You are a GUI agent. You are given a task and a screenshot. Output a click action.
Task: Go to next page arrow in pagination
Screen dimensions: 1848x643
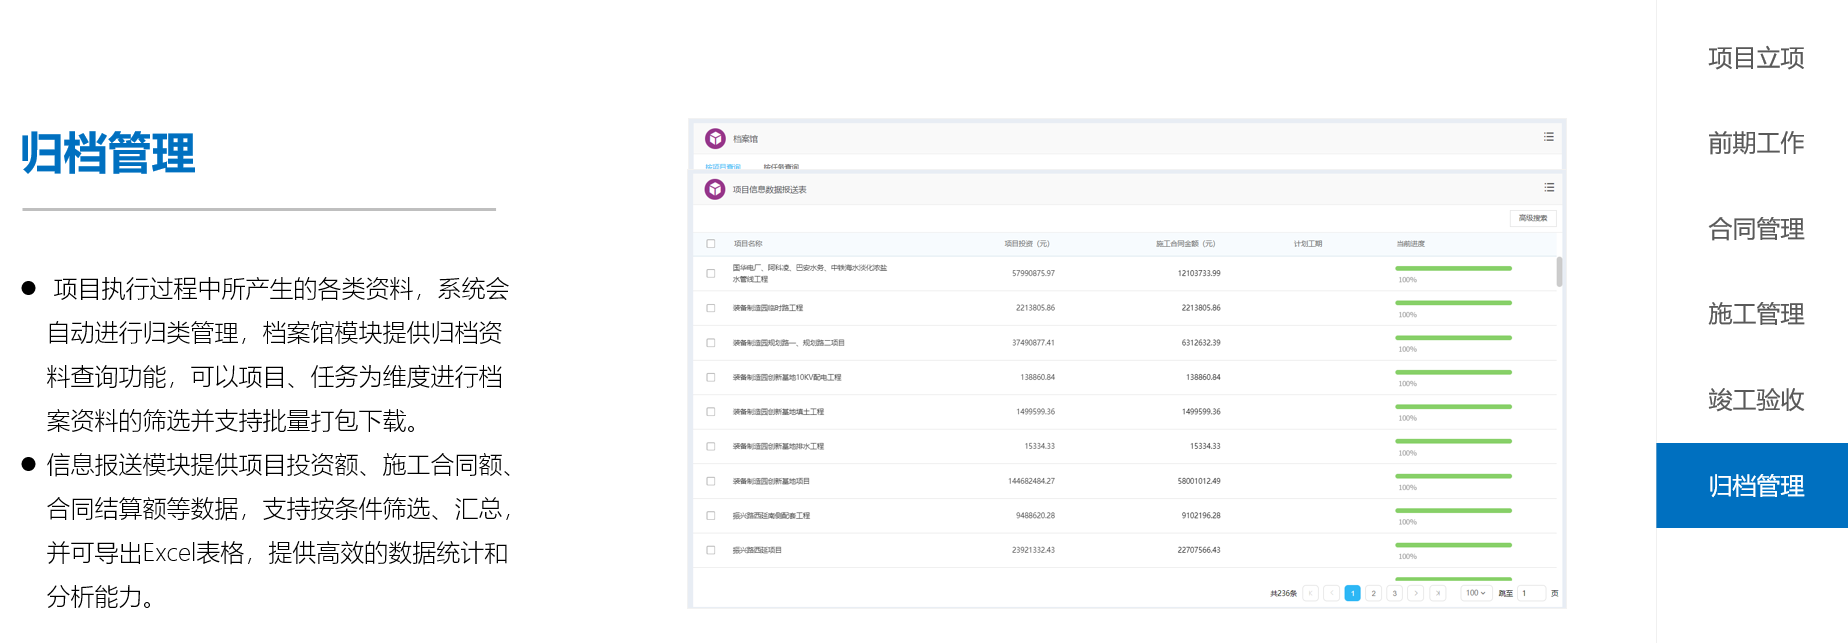click(1416, 593)
